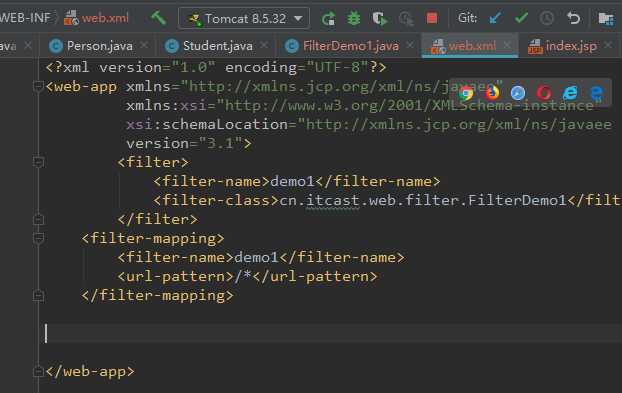The width and height of the screenshot is (622, 393).
Task: Click the green Rerun Tomcat icon
Action: point(328,18)
